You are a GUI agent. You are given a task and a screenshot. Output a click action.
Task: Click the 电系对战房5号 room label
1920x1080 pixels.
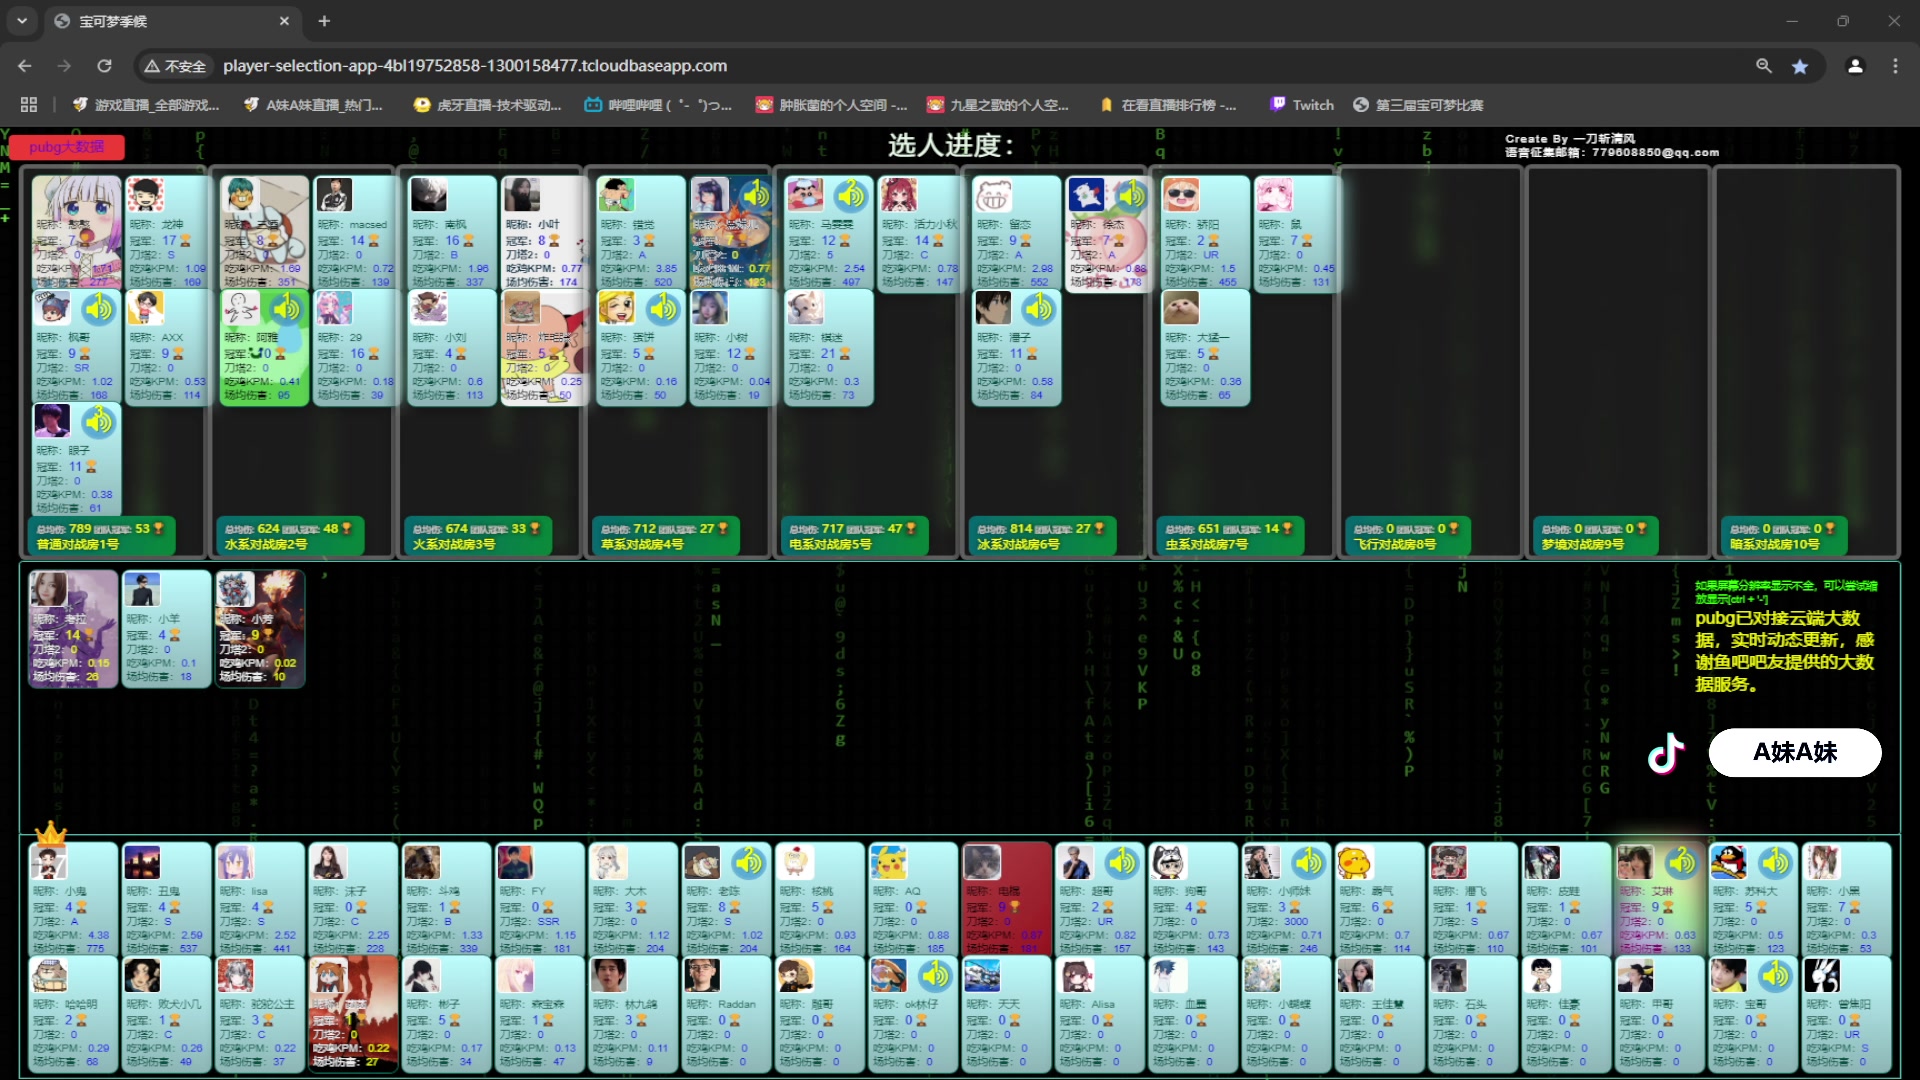click(x=854, y=536)
